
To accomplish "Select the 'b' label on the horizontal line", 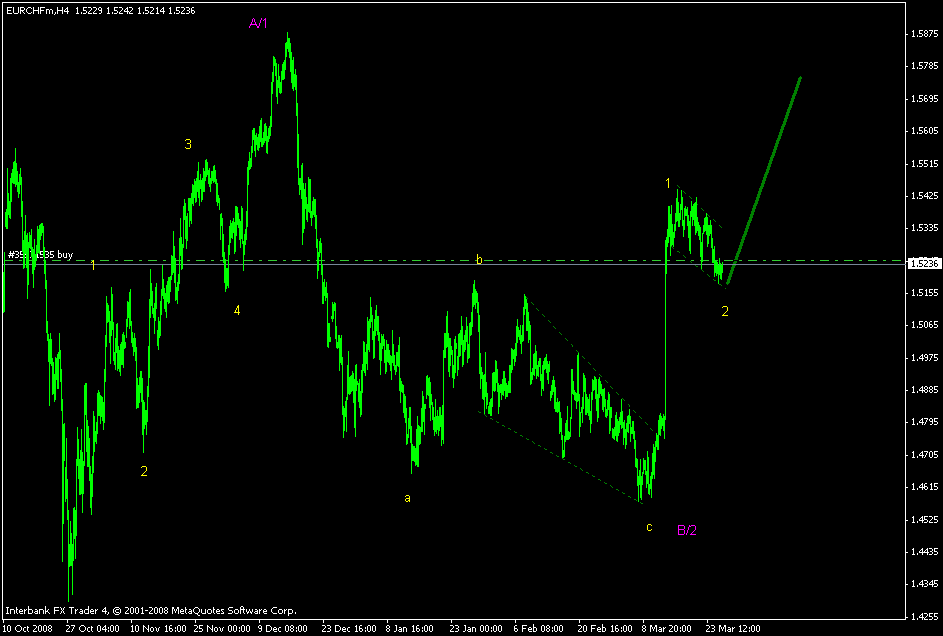I will coord(478,260).
